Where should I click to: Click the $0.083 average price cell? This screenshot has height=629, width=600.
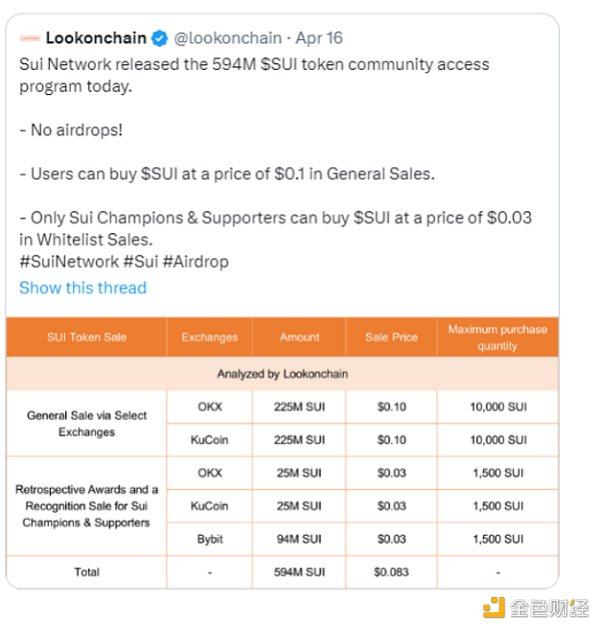[391, 572]
